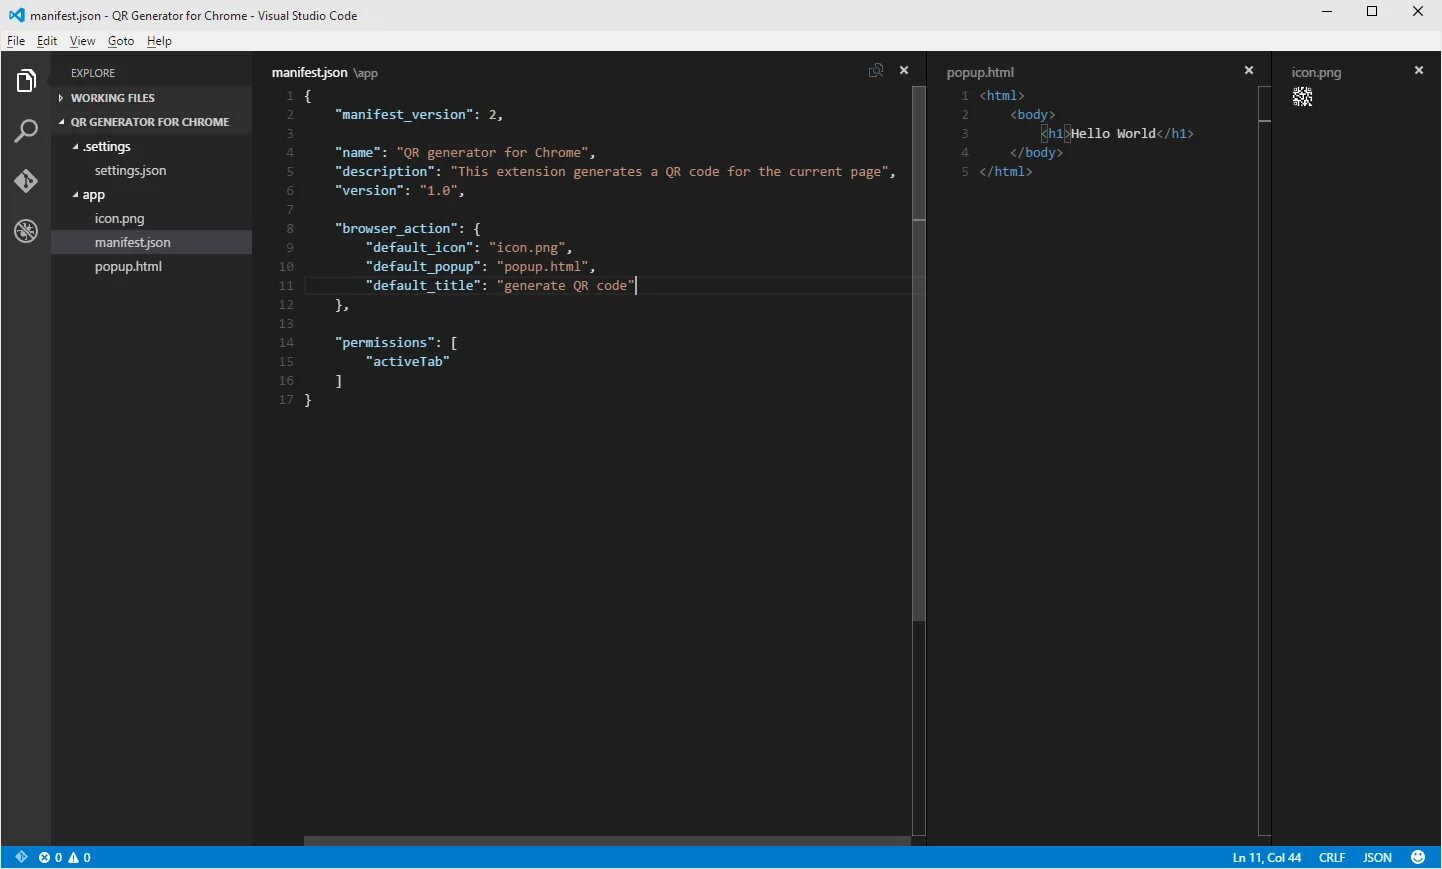Click the manifest.json vertical scrollbar thumb
The height and width of the screenshot is (869, 1442).
click(919, 353)
